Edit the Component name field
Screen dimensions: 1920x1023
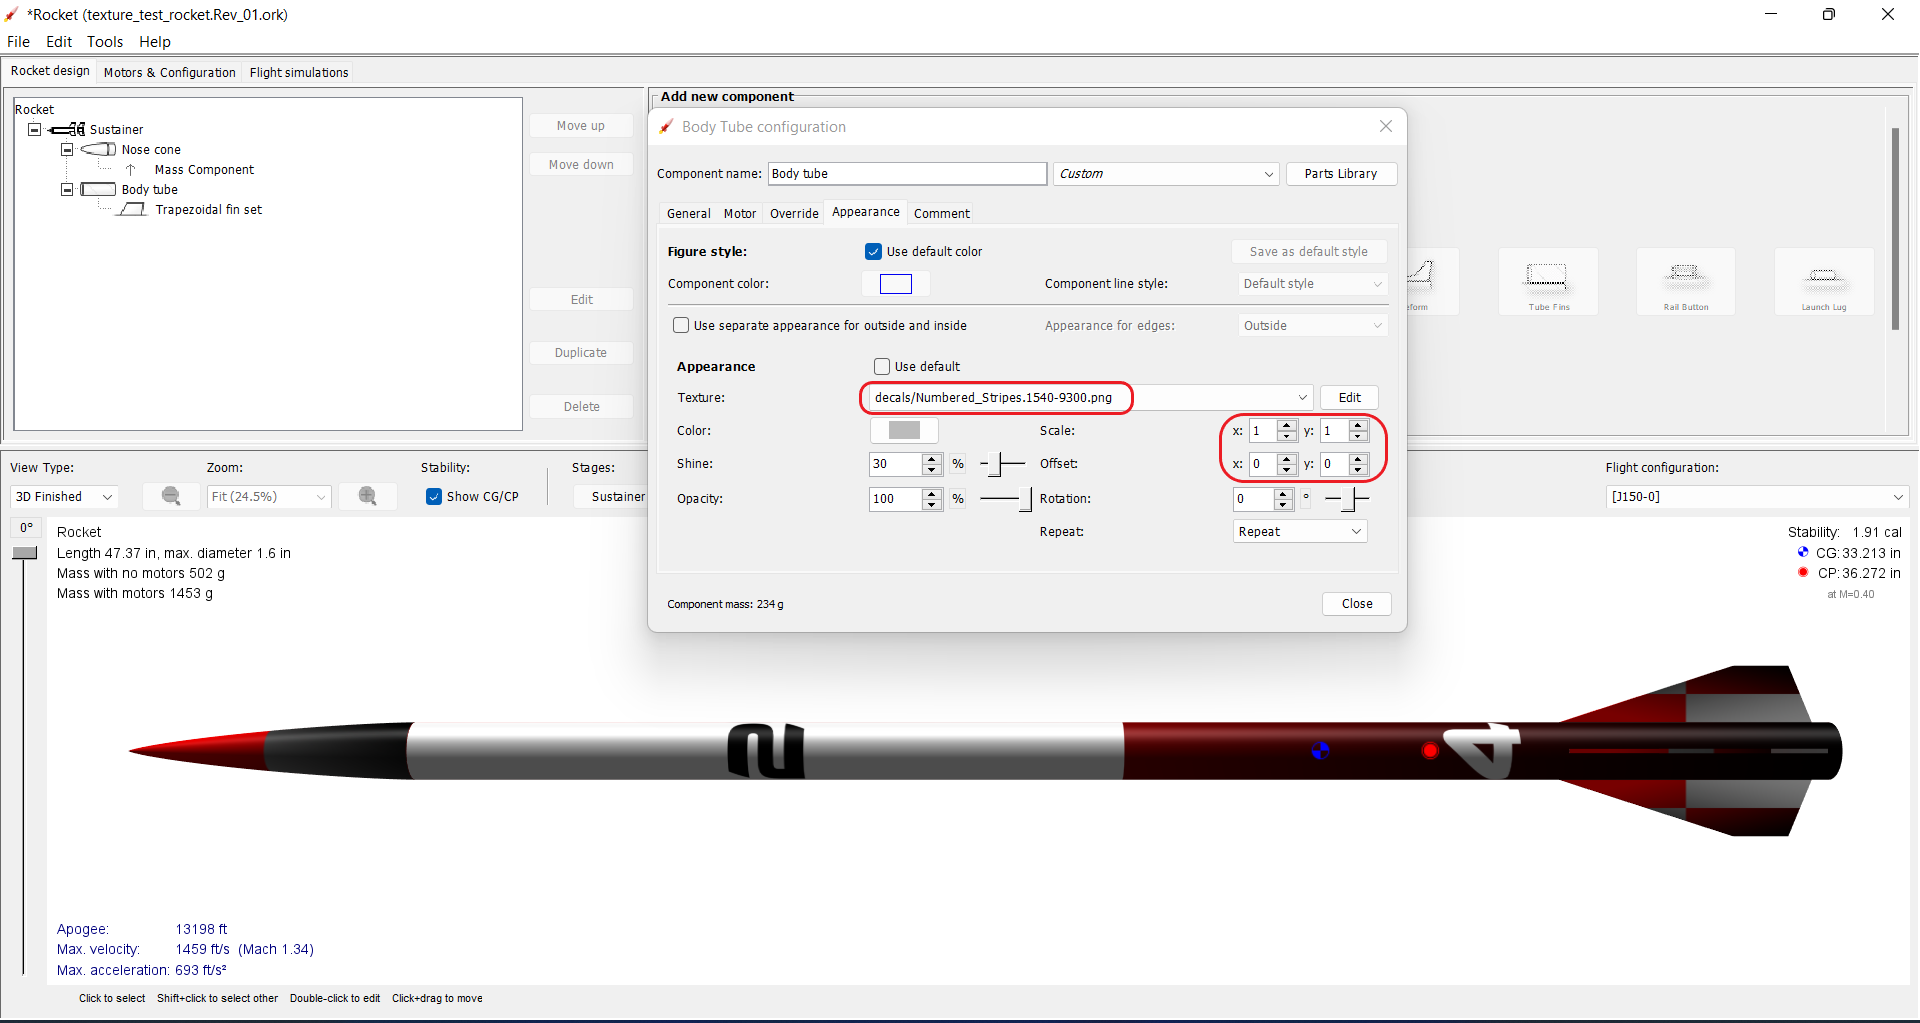(906, 173)
